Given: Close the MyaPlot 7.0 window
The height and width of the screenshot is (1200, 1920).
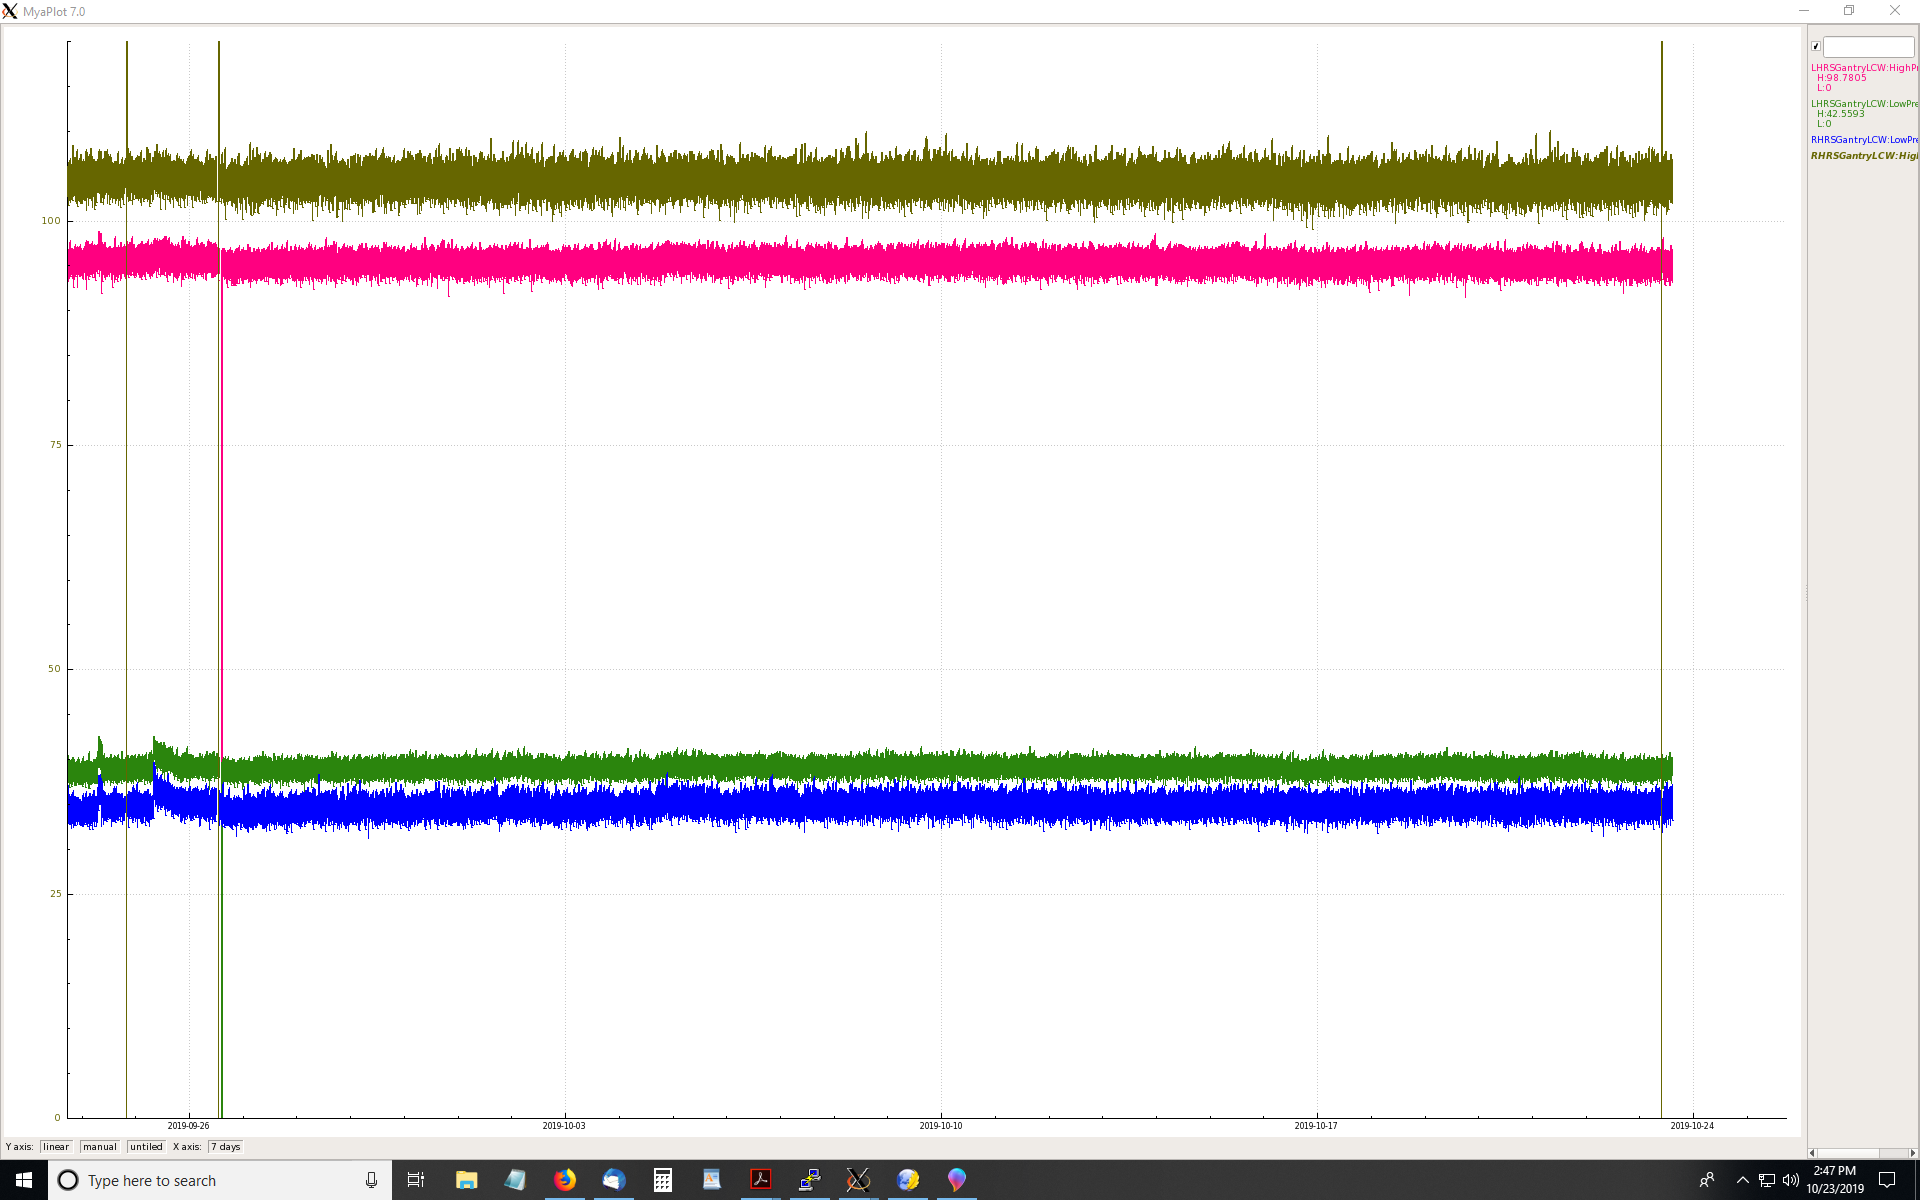Looking at the screenshot, I should pos(1895,11).
